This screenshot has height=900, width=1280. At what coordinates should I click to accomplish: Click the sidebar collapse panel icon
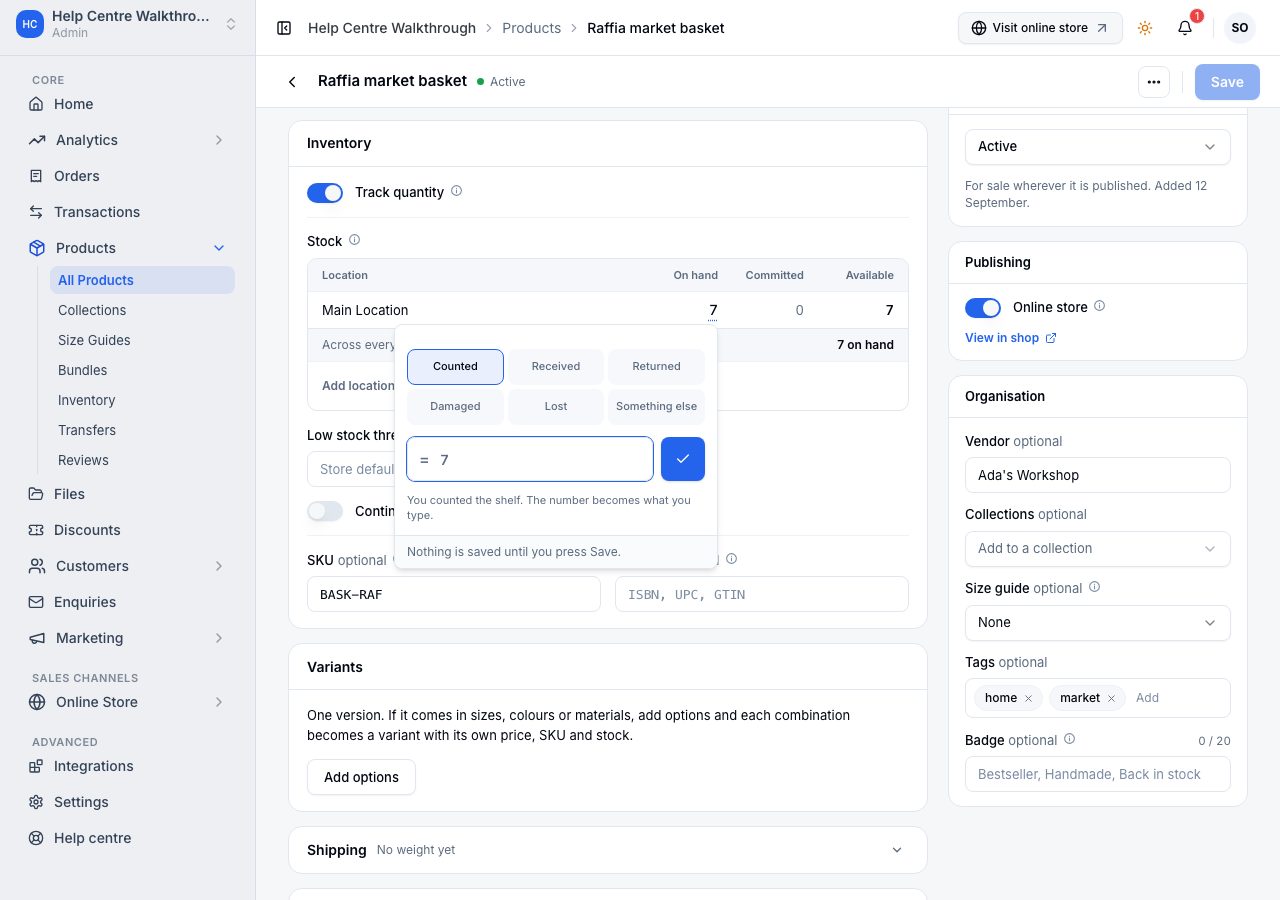(x=284, y=28)
